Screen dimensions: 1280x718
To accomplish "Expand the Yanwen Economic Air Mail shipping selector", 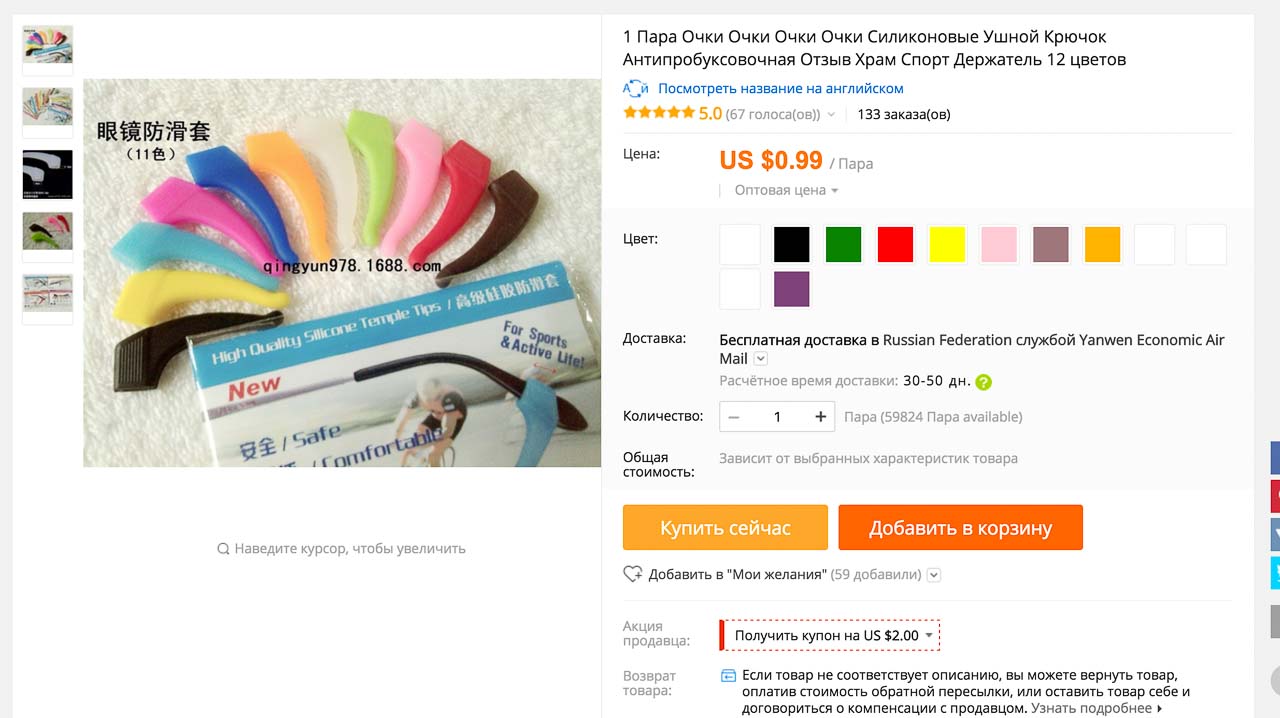I will tap(760, 359).
